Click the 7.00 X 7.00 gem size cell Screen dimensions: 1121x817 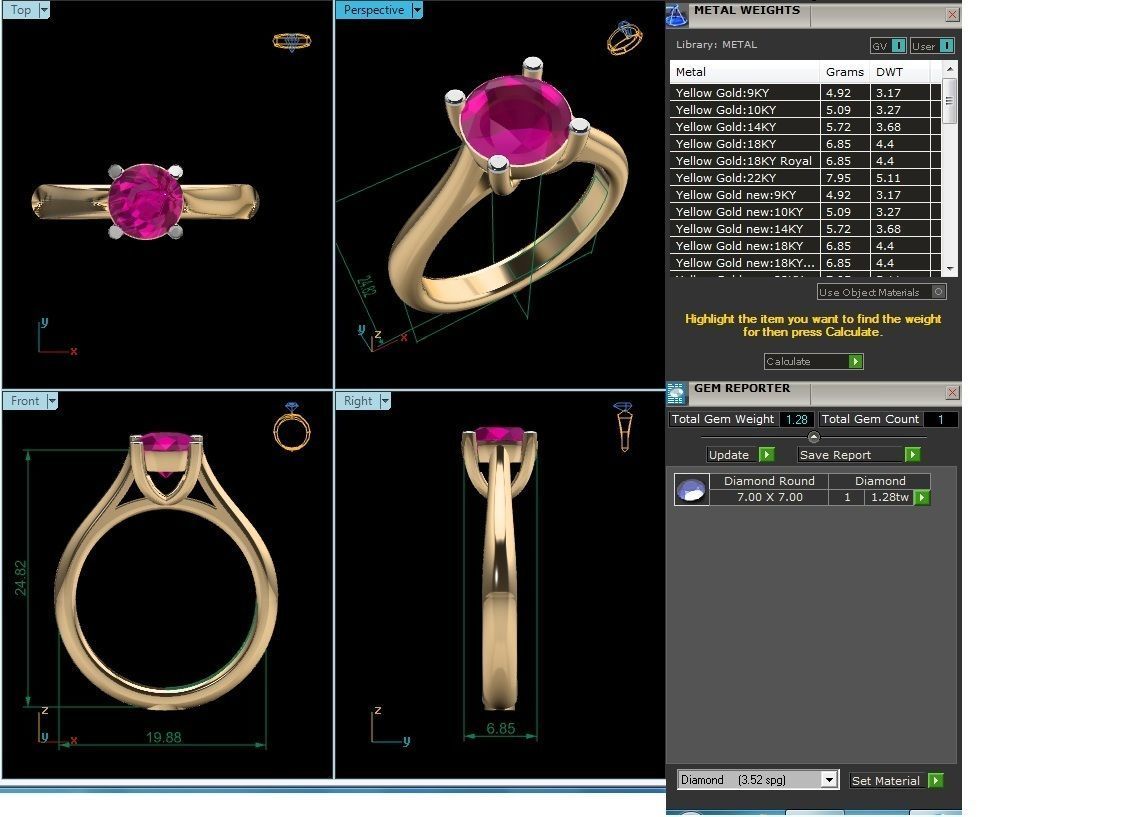[x=769, y=497]
